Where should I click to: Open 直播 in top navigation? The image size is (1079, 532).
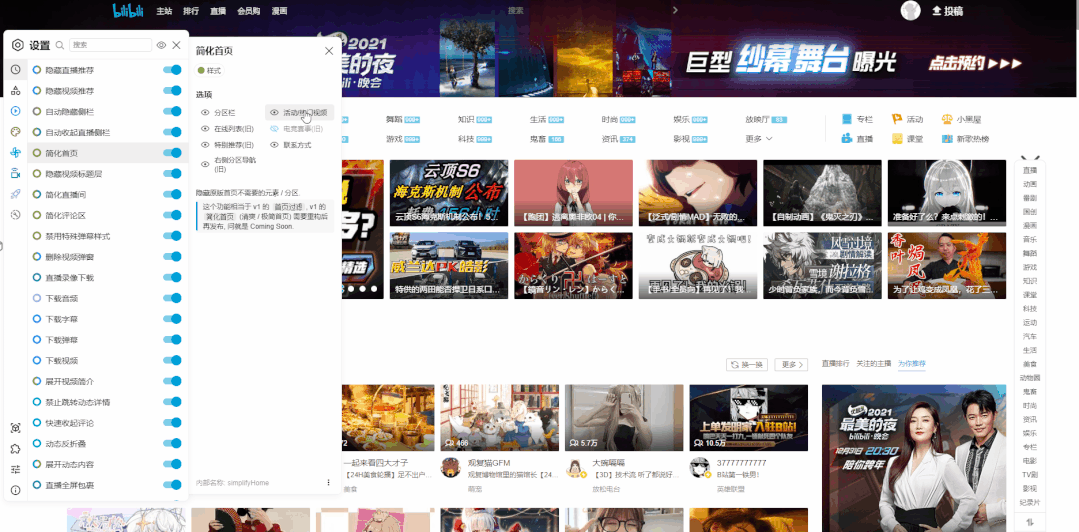coord(217,11)
